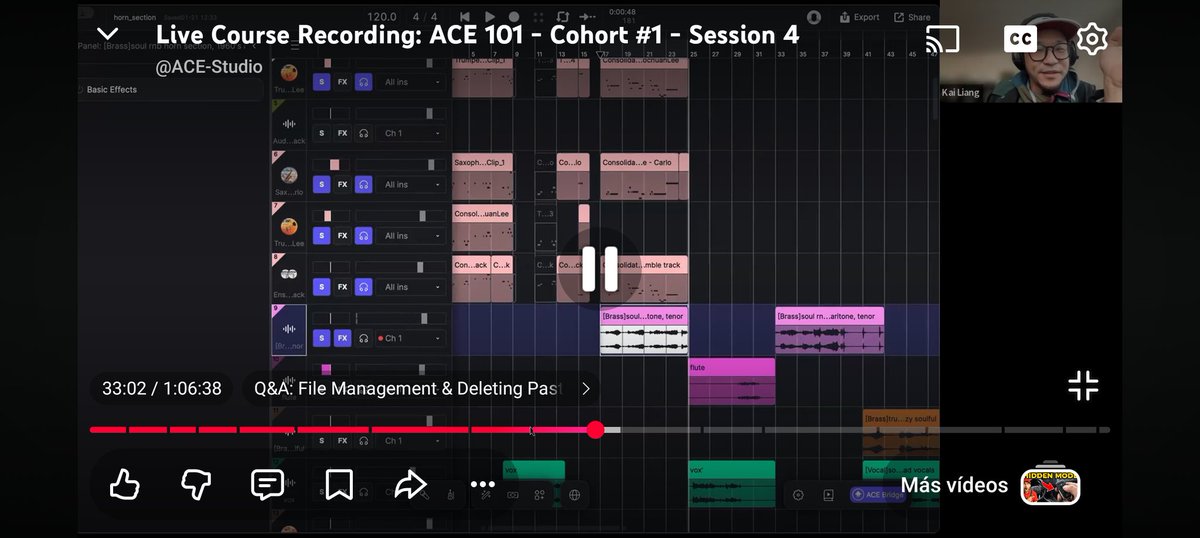Open FX on track 7 Tru...Lee
This screenshot has height=538, width=1200.
(x=342, y=235)
